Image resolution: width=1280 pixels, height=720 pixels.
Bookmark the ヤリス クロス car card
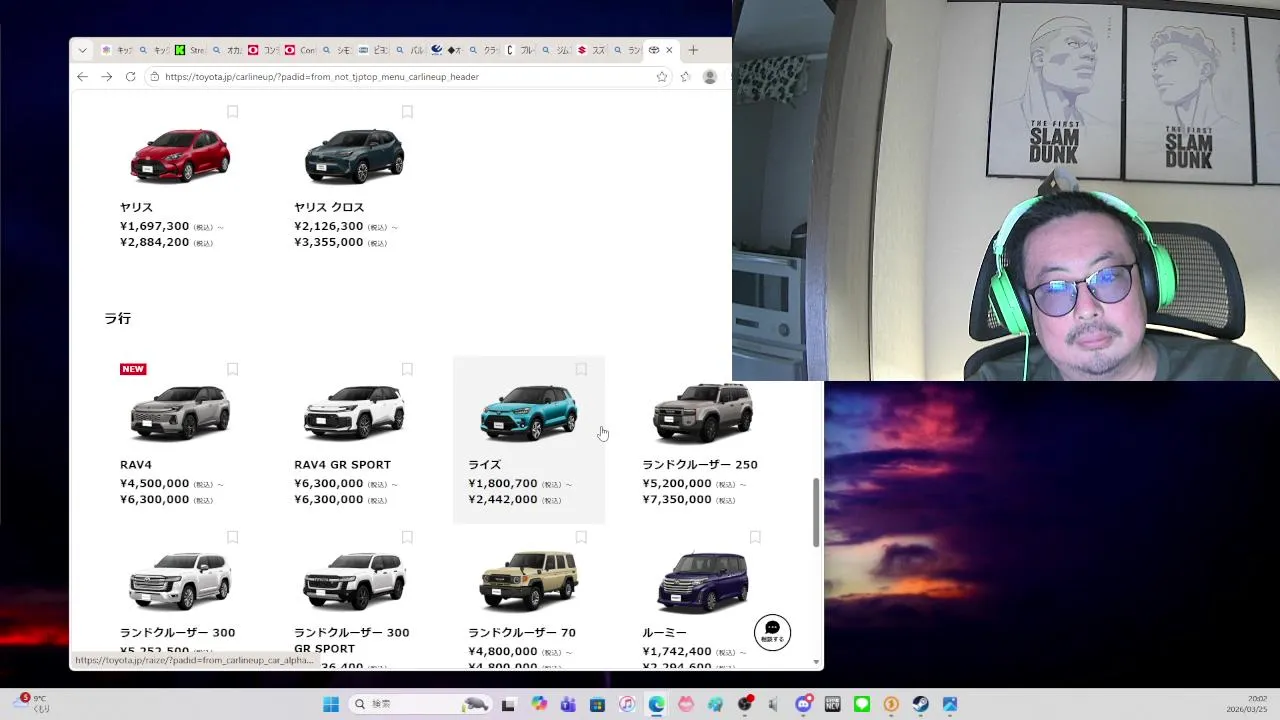(407, 112)
